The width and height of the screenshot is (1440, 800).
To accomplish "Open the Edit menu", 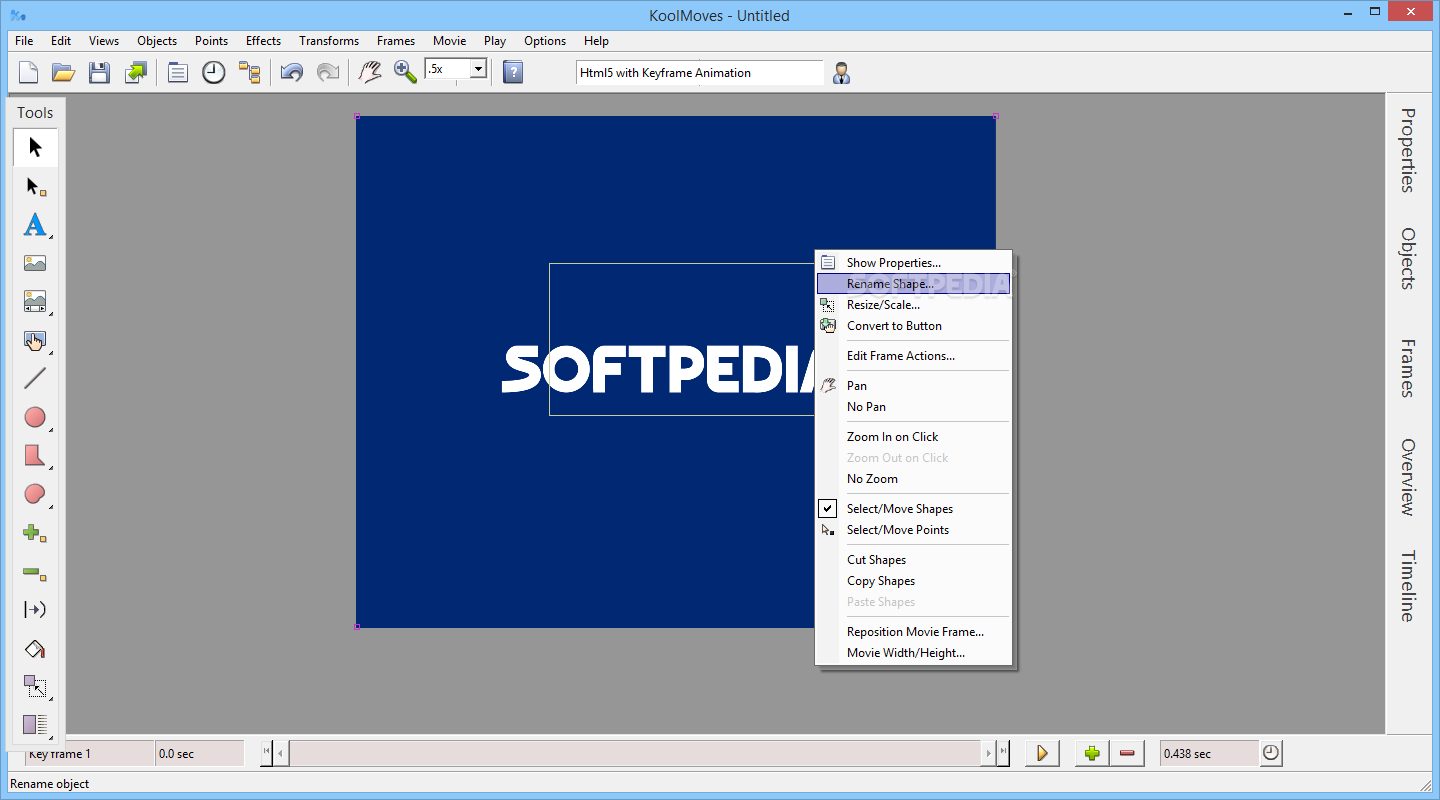I will tap(61, 41).
